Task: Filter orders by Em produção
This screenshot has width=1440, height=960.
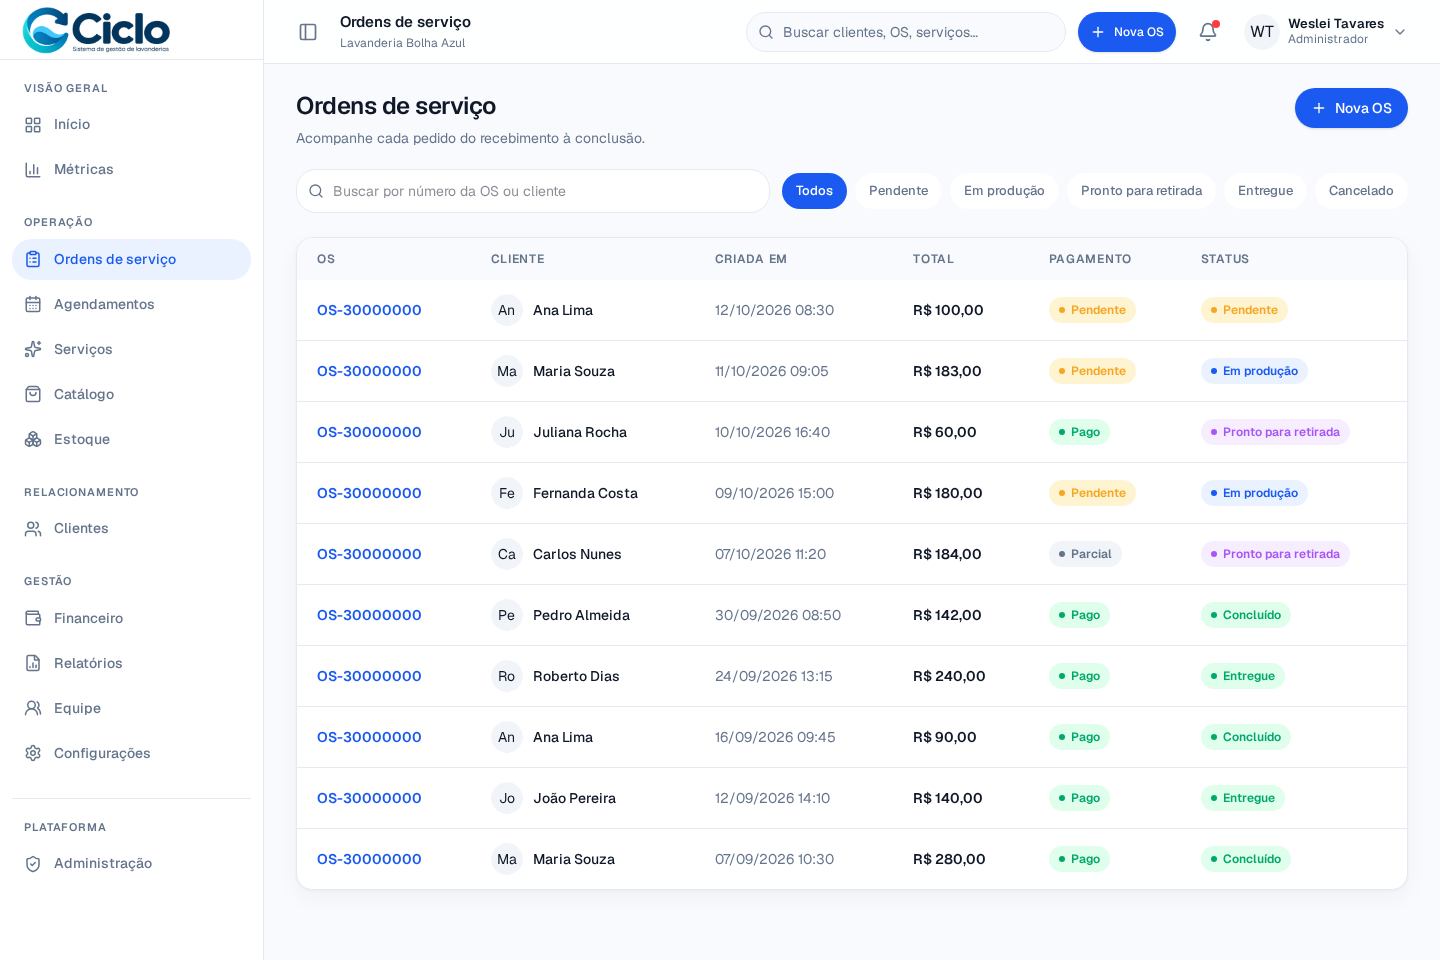Action: (x=1004, y=191)
